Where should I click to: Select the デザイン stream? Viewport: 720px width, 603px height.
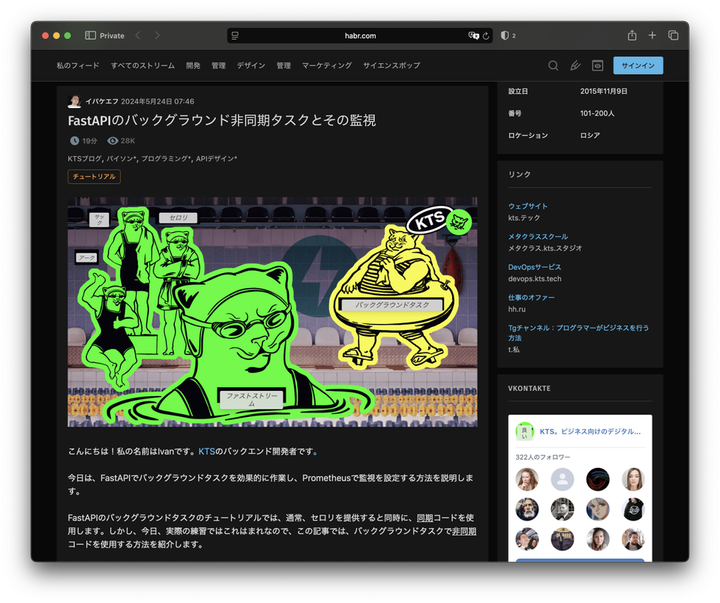pyautogui.click(x=251, y=66)
